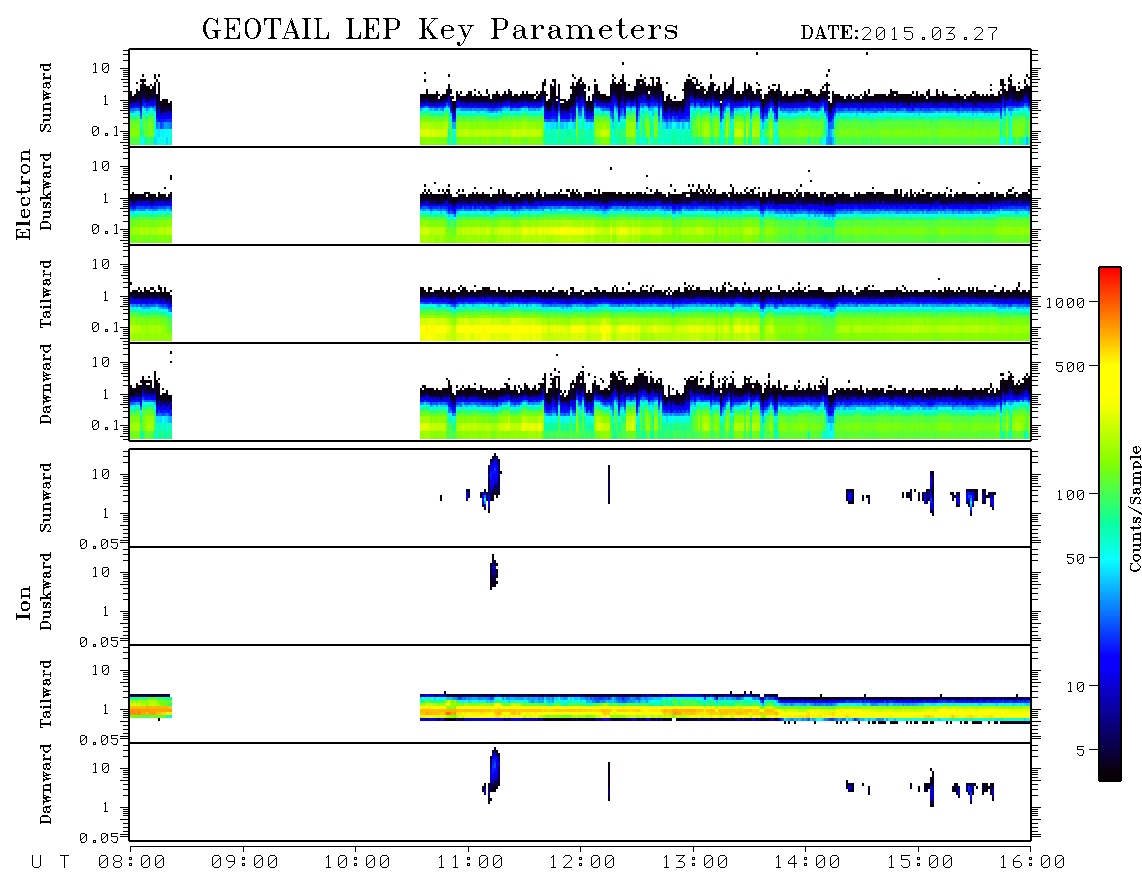This screenshot has height=880, width=1142.
Task: Click the Ion Sunward vertical spike after 12:00
Action: (609, 484)
